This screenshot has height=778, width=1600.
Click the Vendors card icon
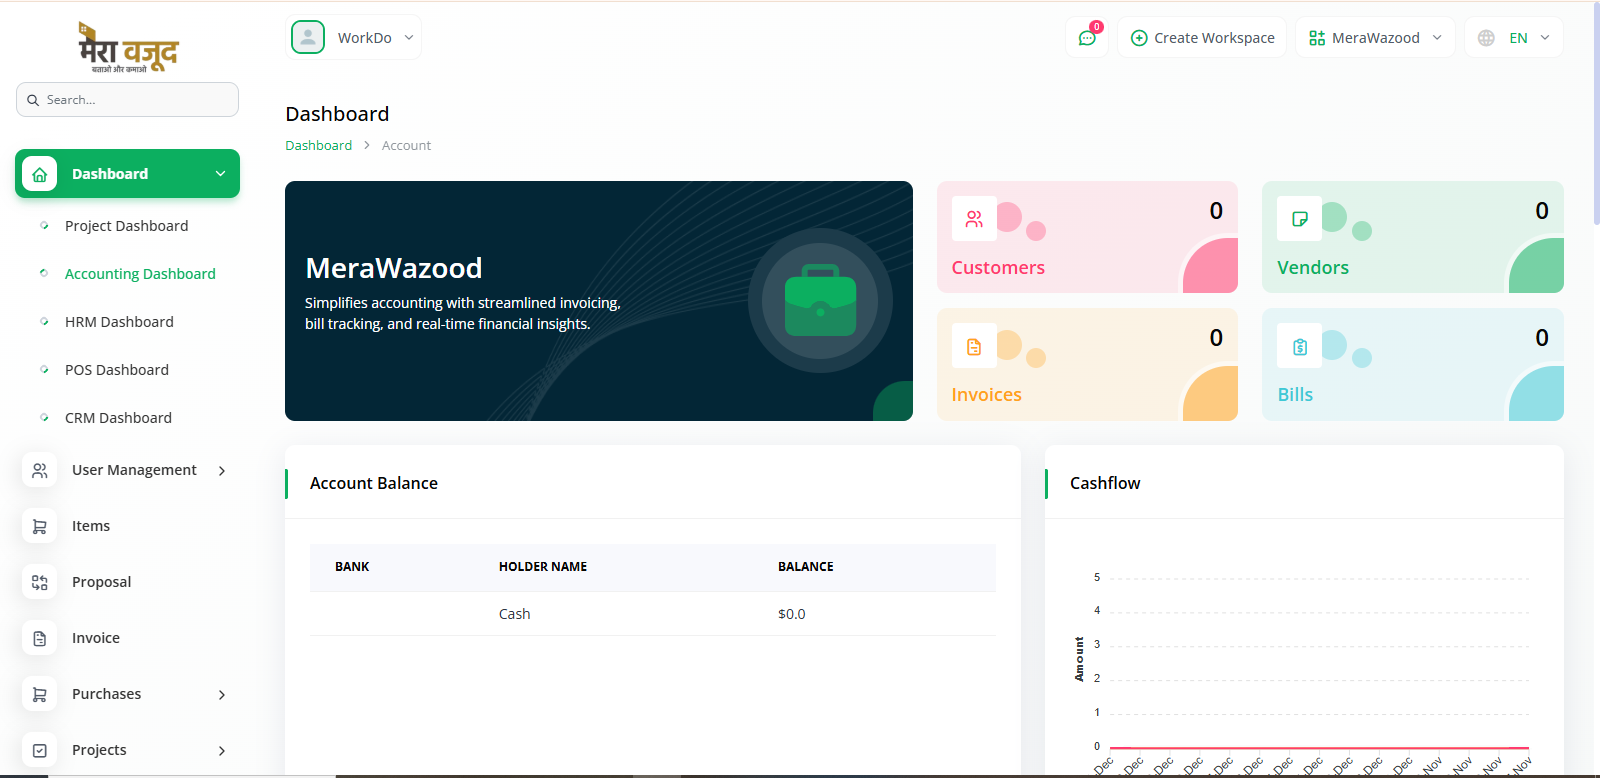[x=1299, y=219]
